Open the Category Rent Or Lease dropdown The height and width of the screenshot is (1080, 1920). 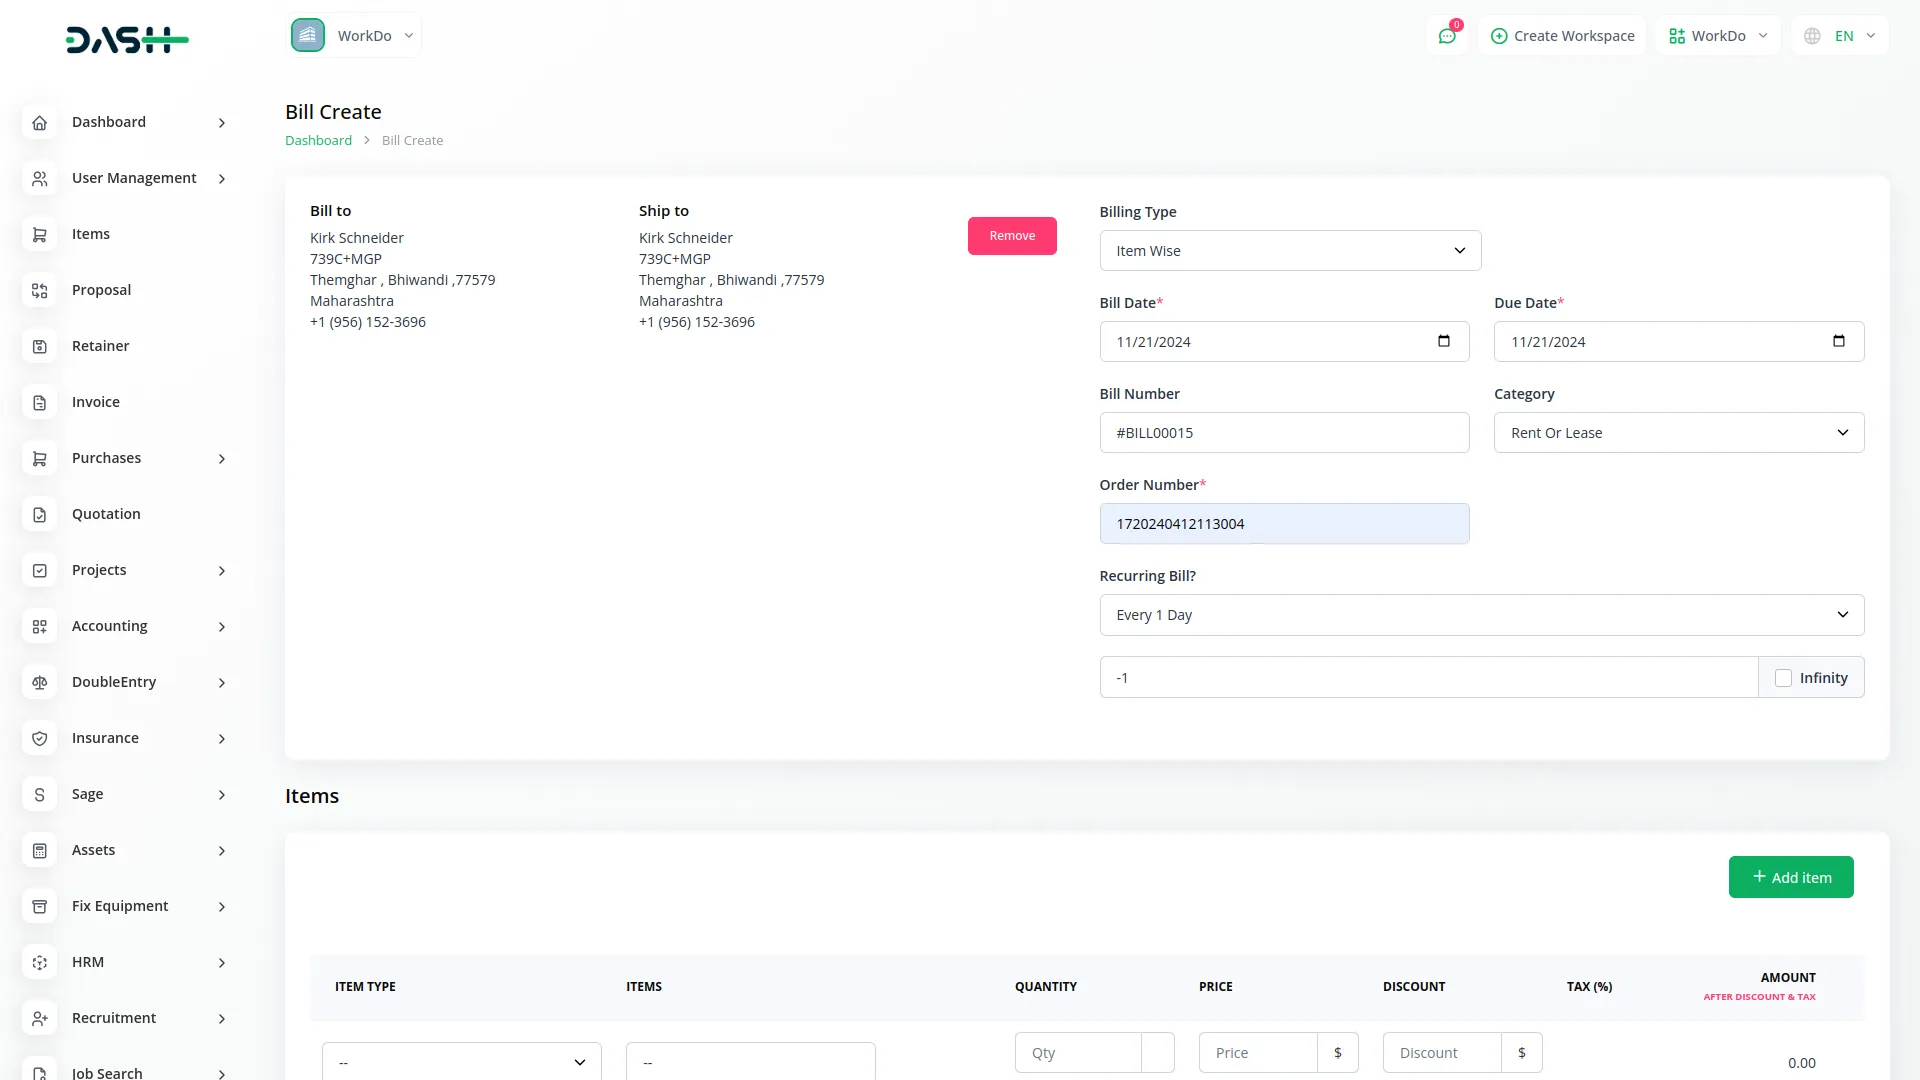click(x=1678, y=433)
